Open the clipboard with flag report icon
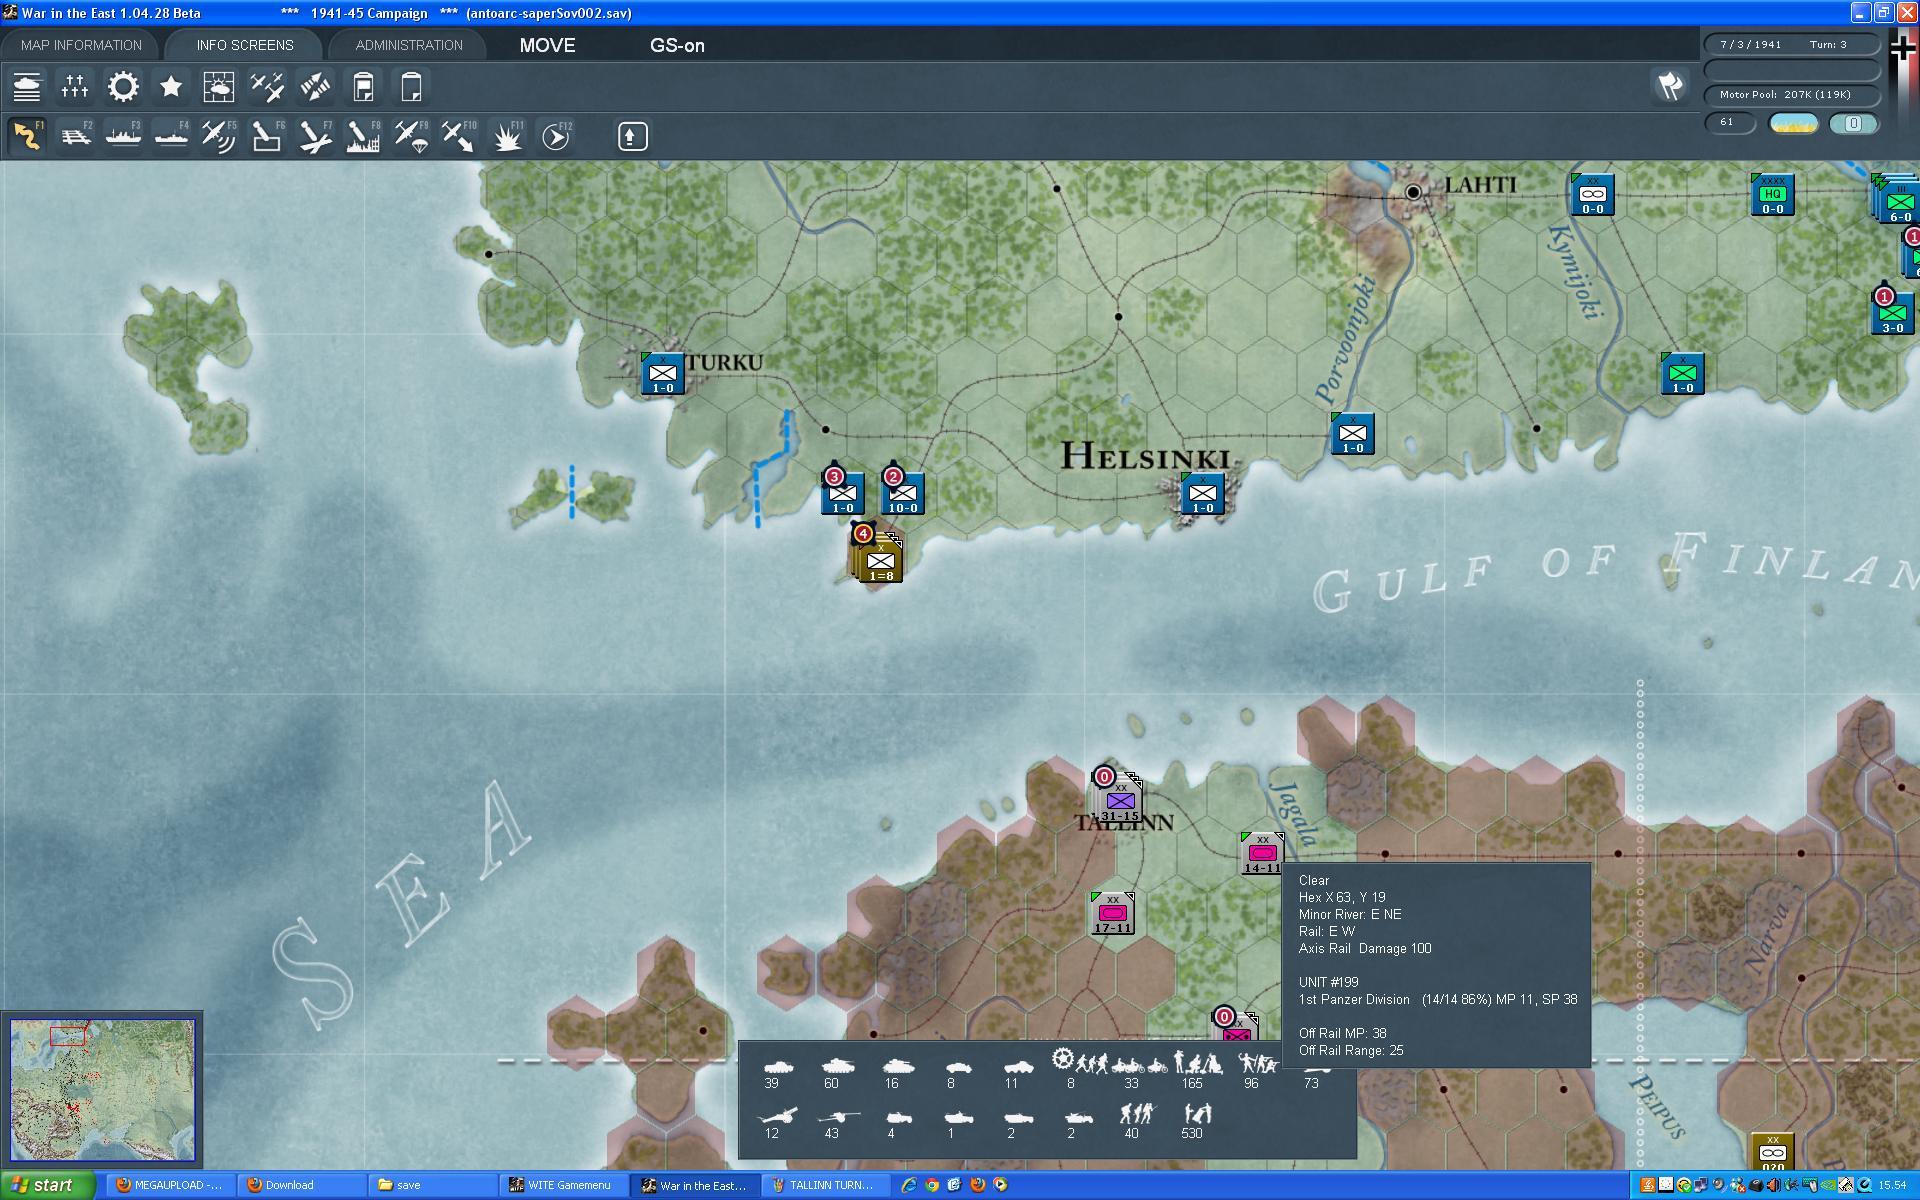1920x1200 pixels. (363, 87)
